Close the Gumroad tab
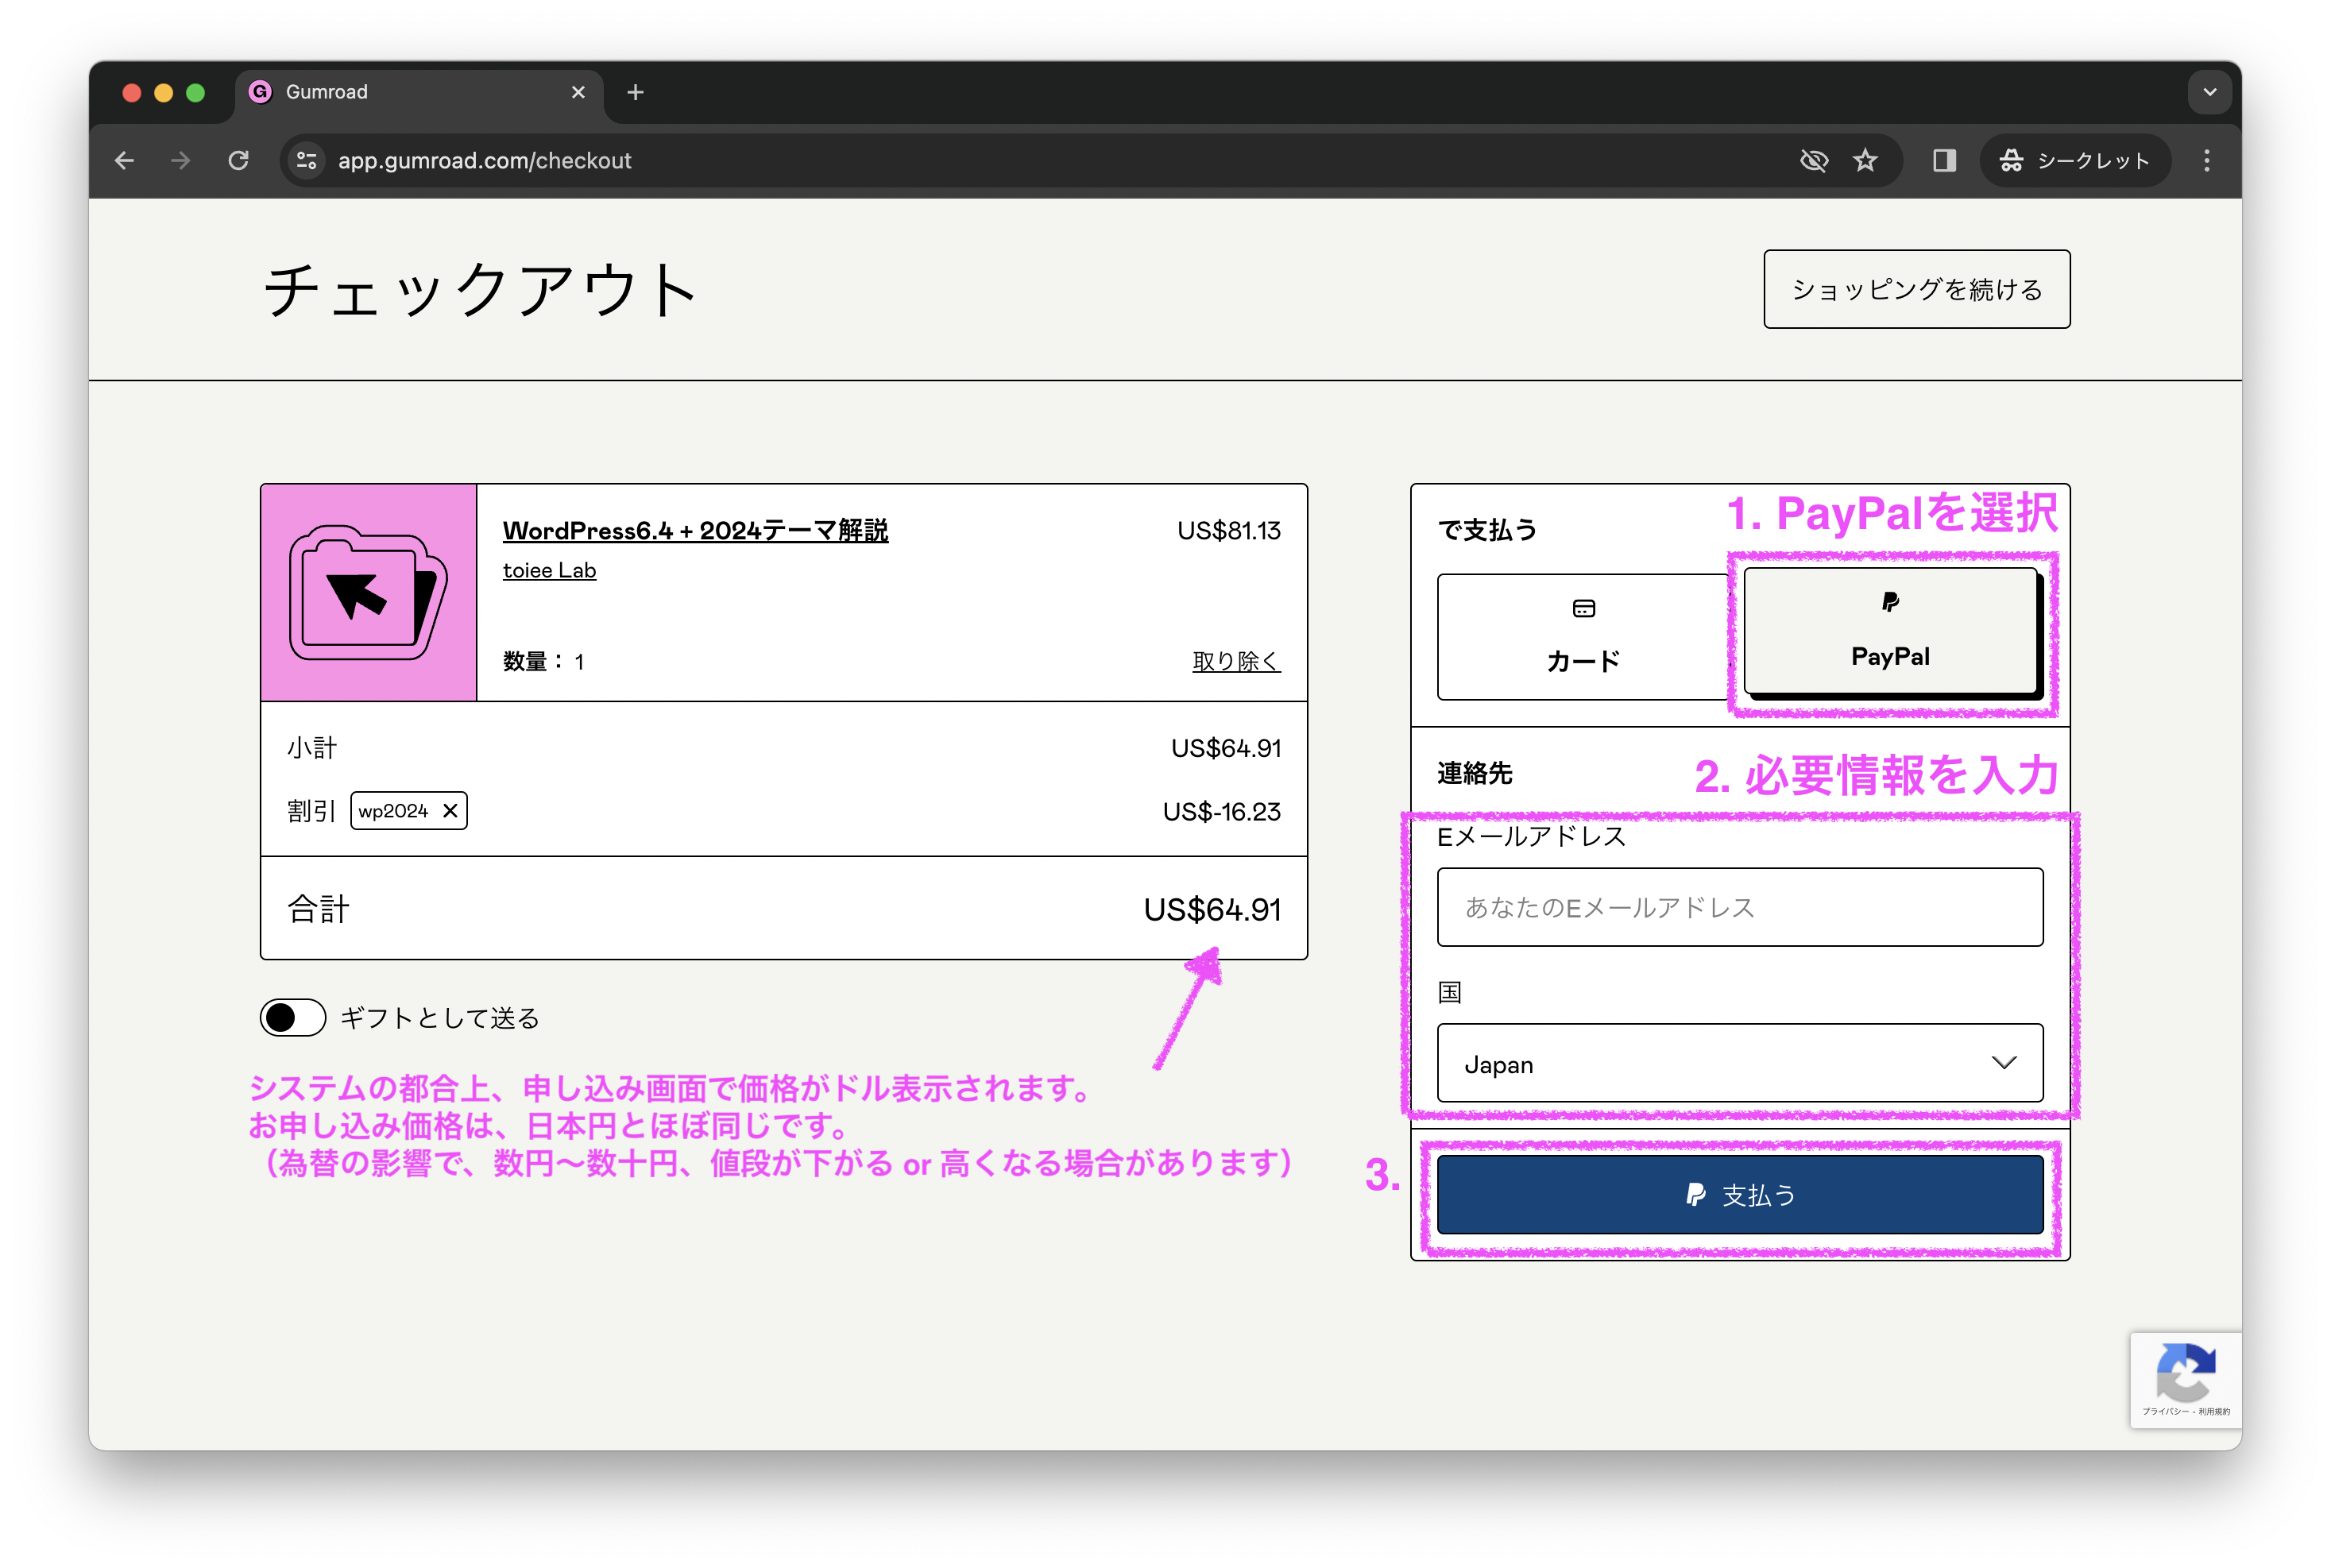Viewport: 2331px width, 1568px height. pyautogui.click(x=578, y=92)
